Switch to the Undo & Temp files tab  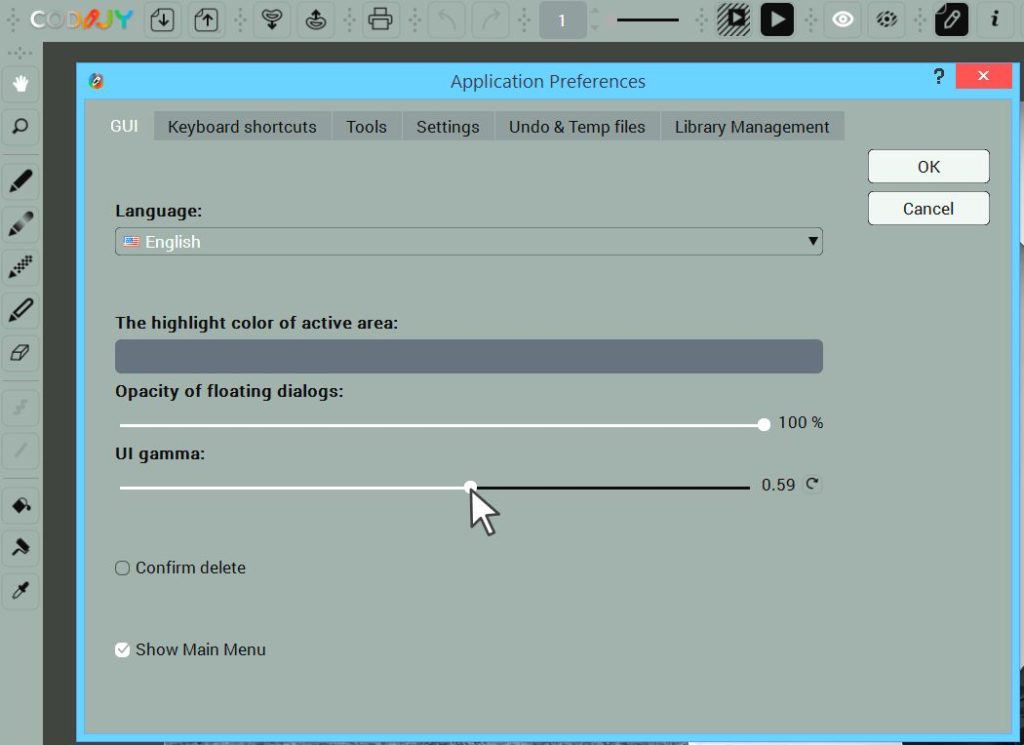tap(577, 127)
